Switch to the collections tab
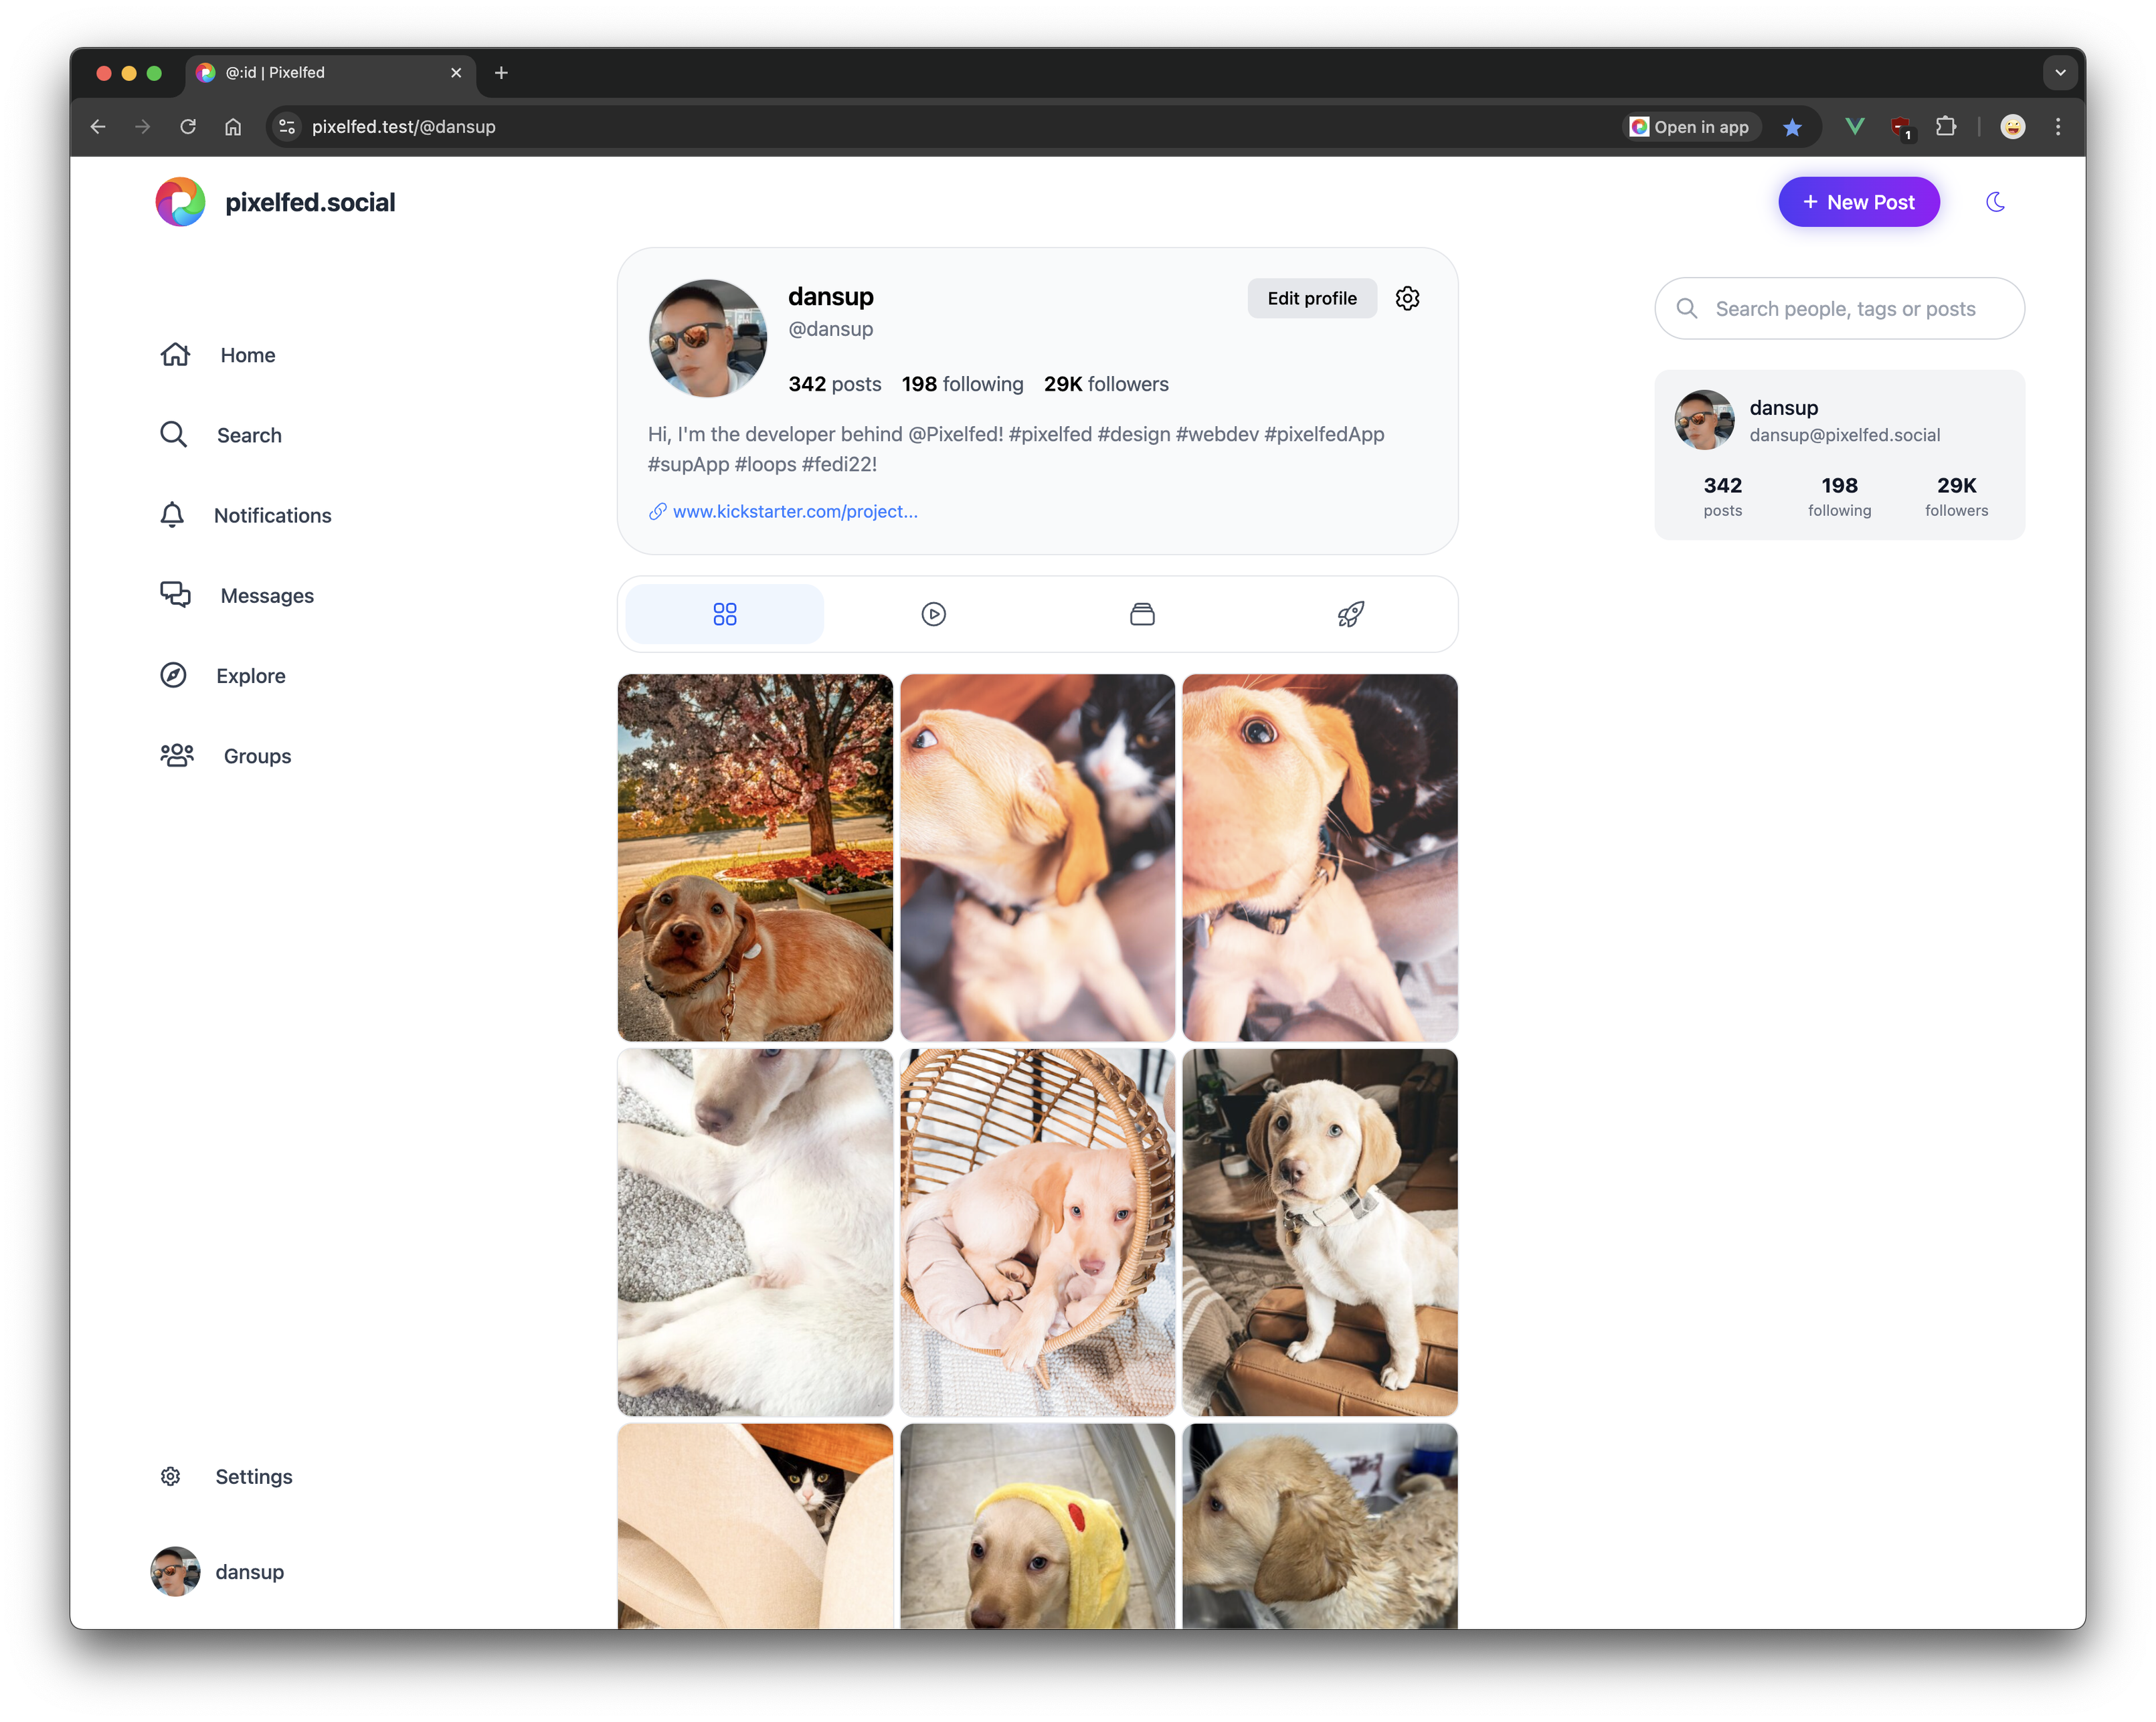Viewport: 2156px width, 1722px height. click(1142, 614)
